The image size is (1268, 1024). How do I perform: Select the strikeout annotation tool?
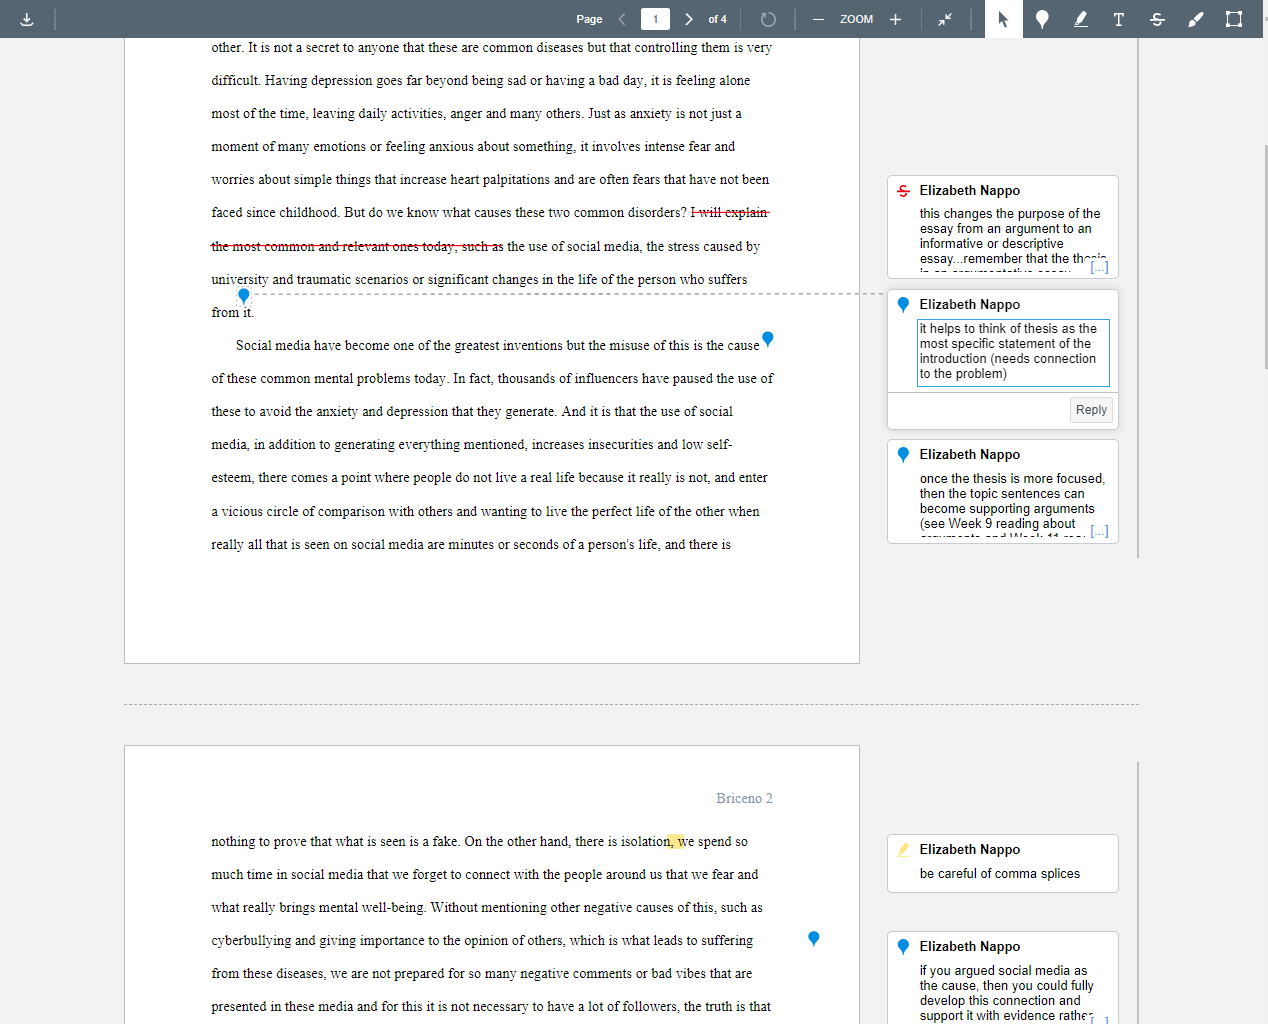(1157, 19)
